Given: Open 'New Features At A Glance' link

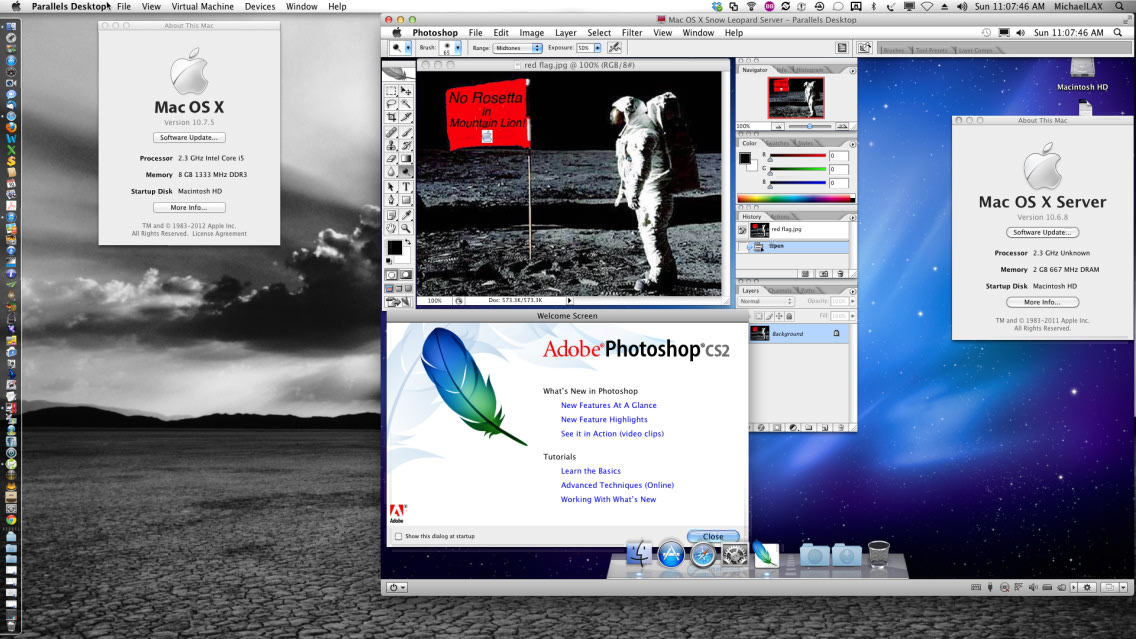Looking at the screenshot, I should click(608, 405).
